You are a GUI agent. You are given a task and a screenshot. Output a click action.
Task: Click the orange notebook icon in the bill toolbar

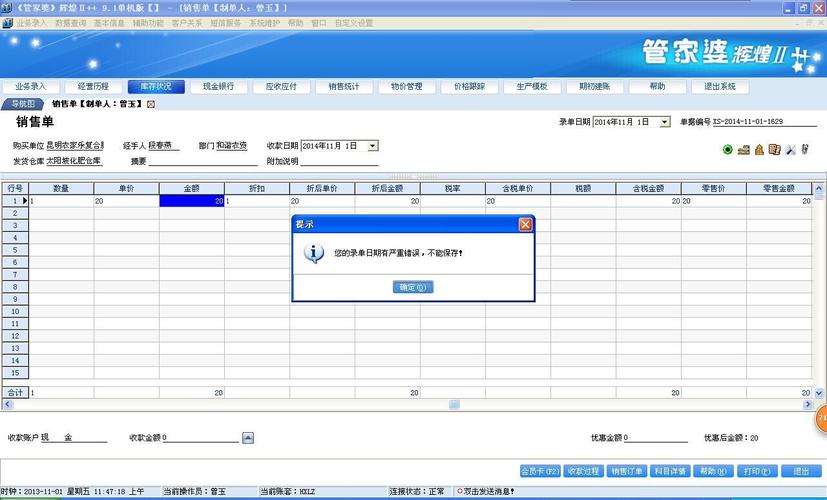pos(774,150)
